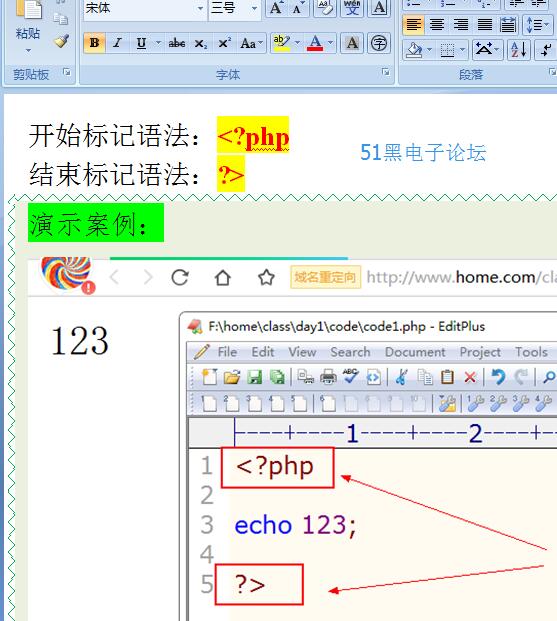Click the 51黑电子论坛 link text

[x=423, y=152]
